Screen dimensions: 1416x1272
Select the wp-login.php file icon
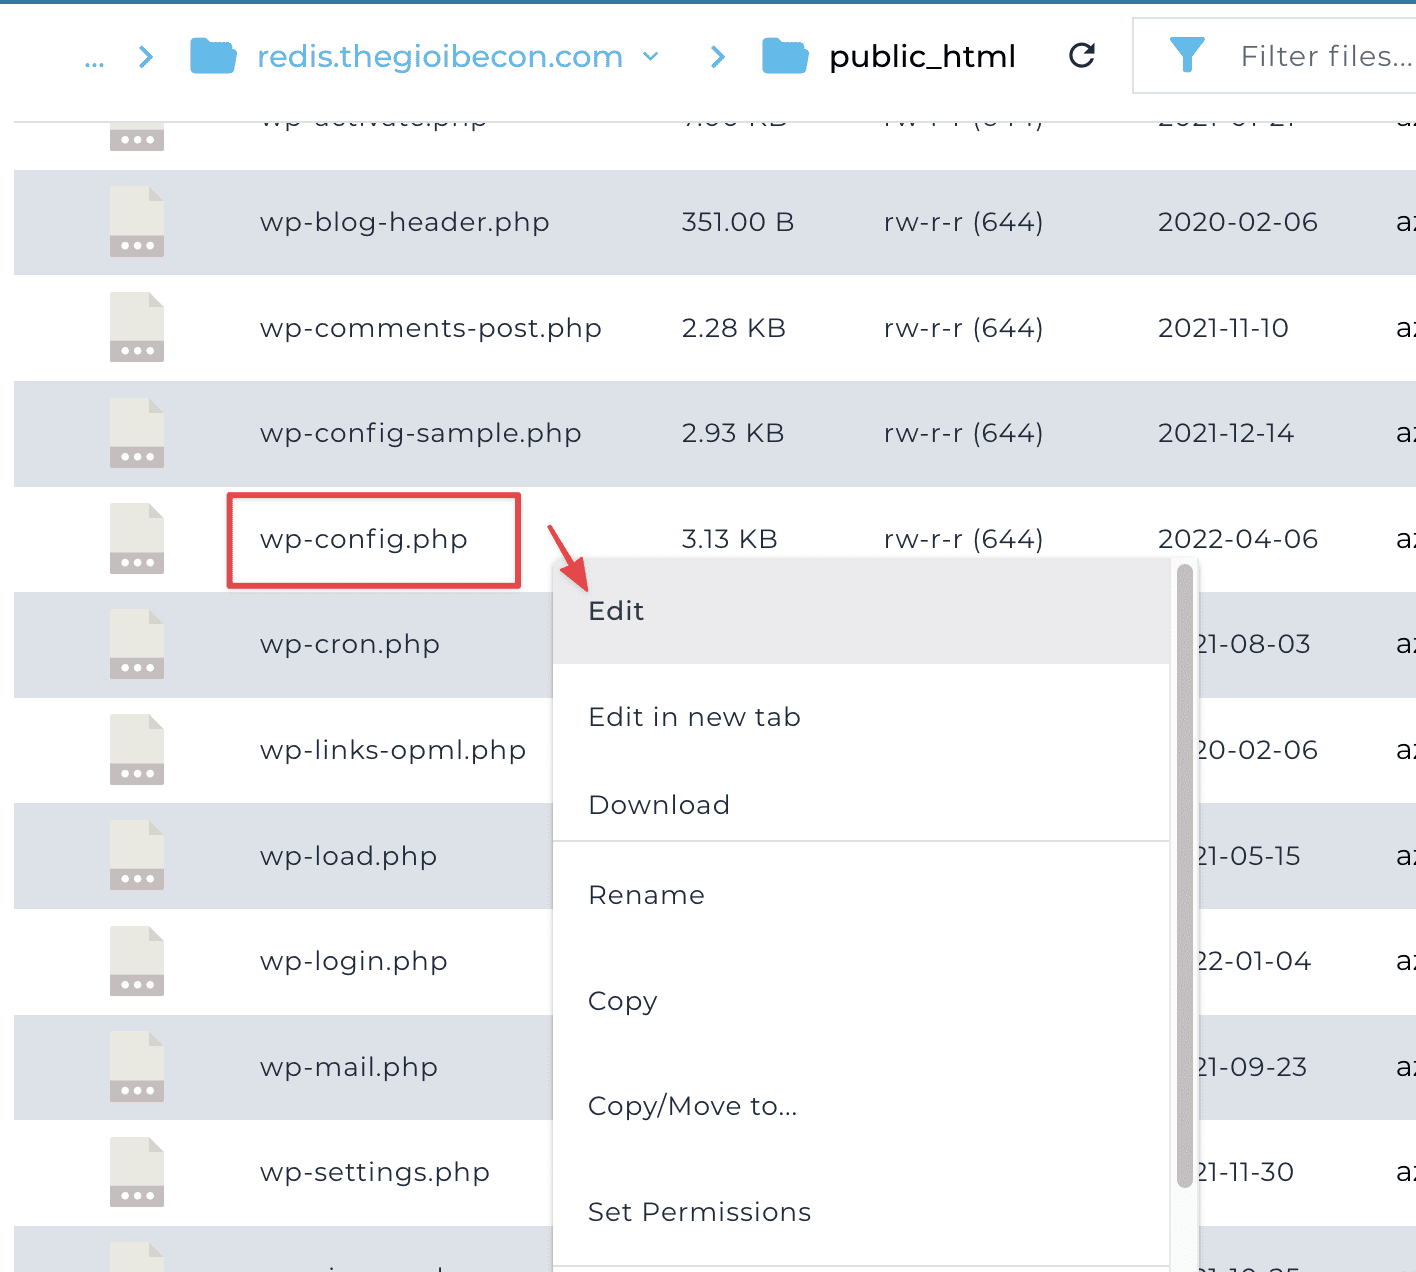136,961
